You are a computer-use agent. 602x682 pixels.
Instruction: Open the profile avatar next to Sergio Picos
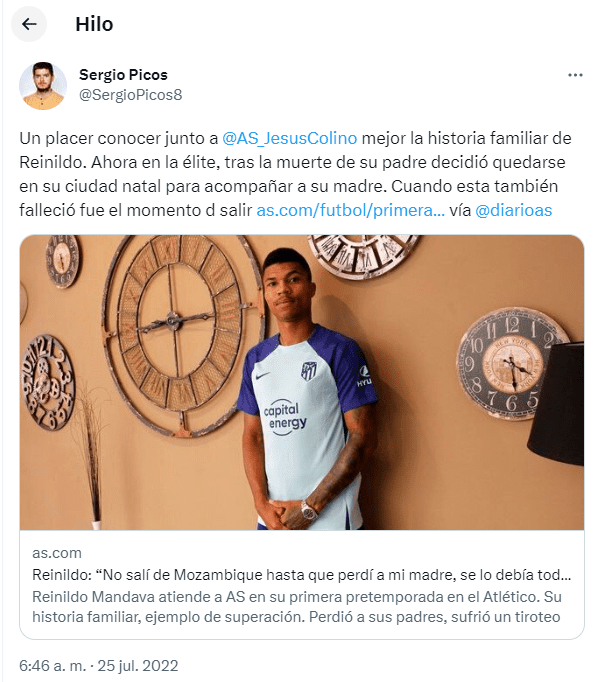click(43, 86)
